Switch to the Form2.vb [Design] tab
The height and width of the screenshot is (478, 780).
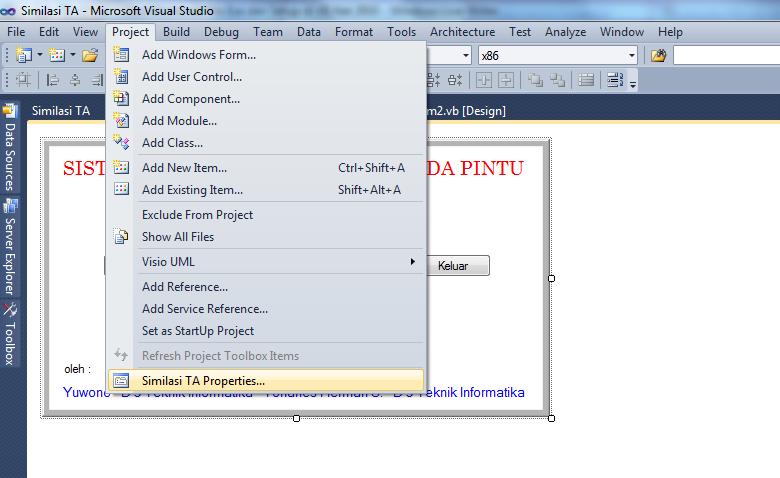click(x=467, y=110)
